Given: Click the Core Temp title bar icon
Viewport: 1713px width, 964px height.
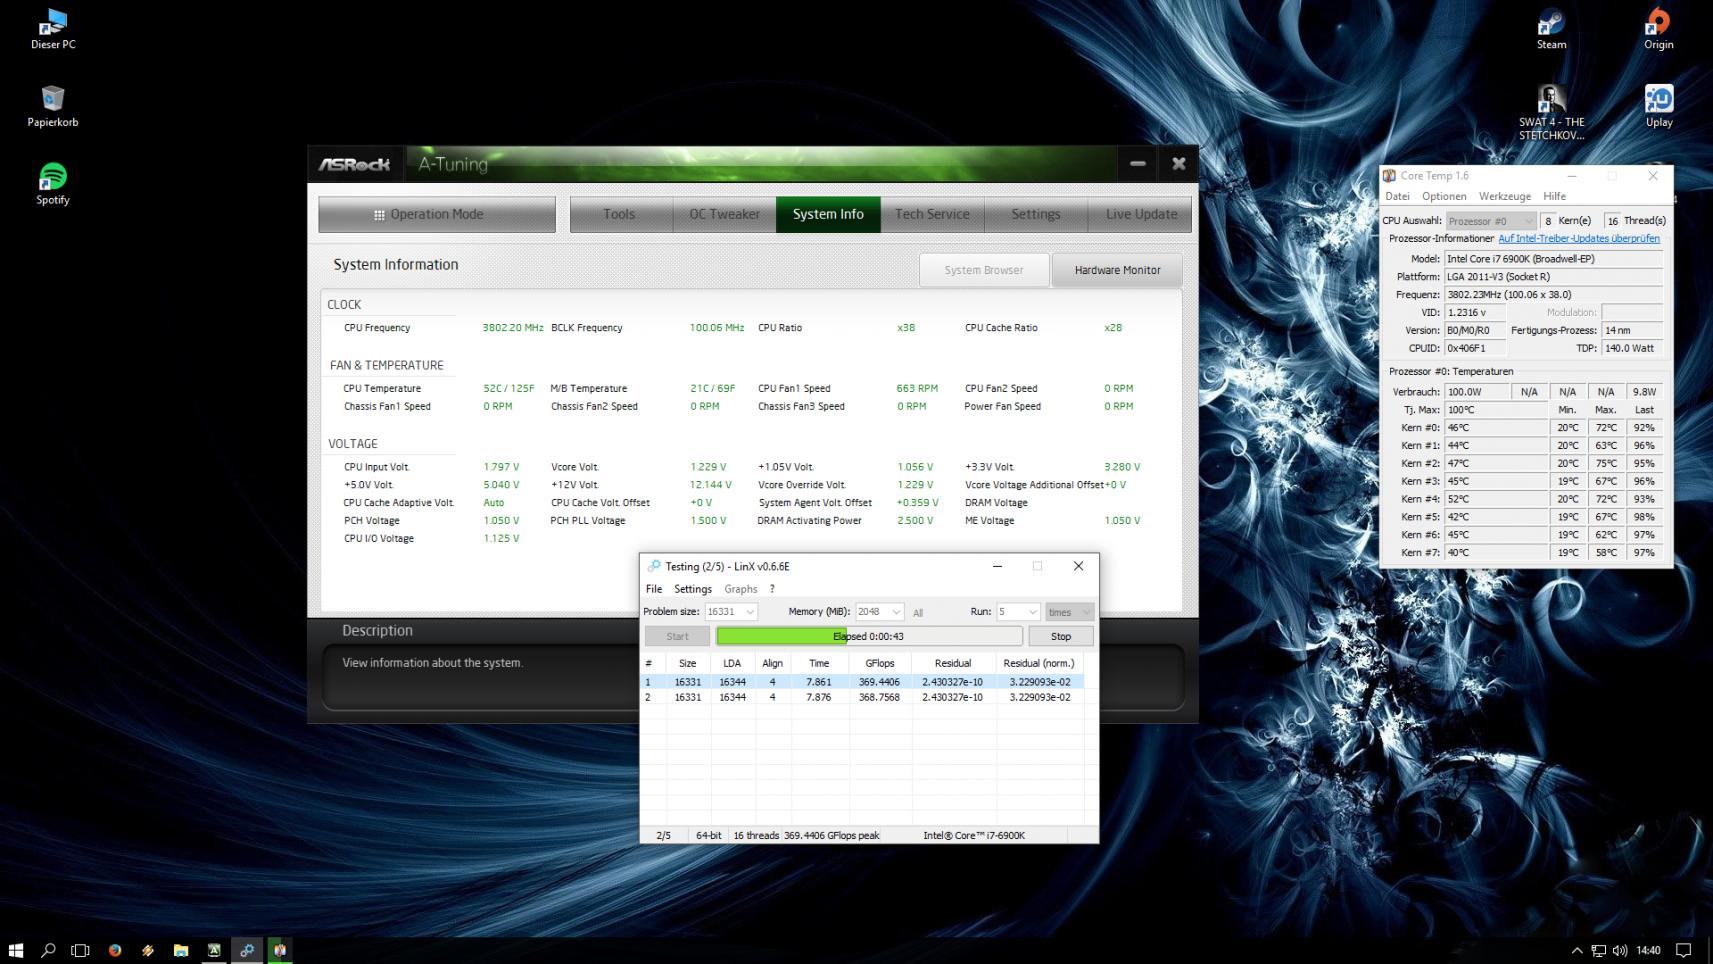Looking at the screenshot, I should click(x=1389, y=176).
